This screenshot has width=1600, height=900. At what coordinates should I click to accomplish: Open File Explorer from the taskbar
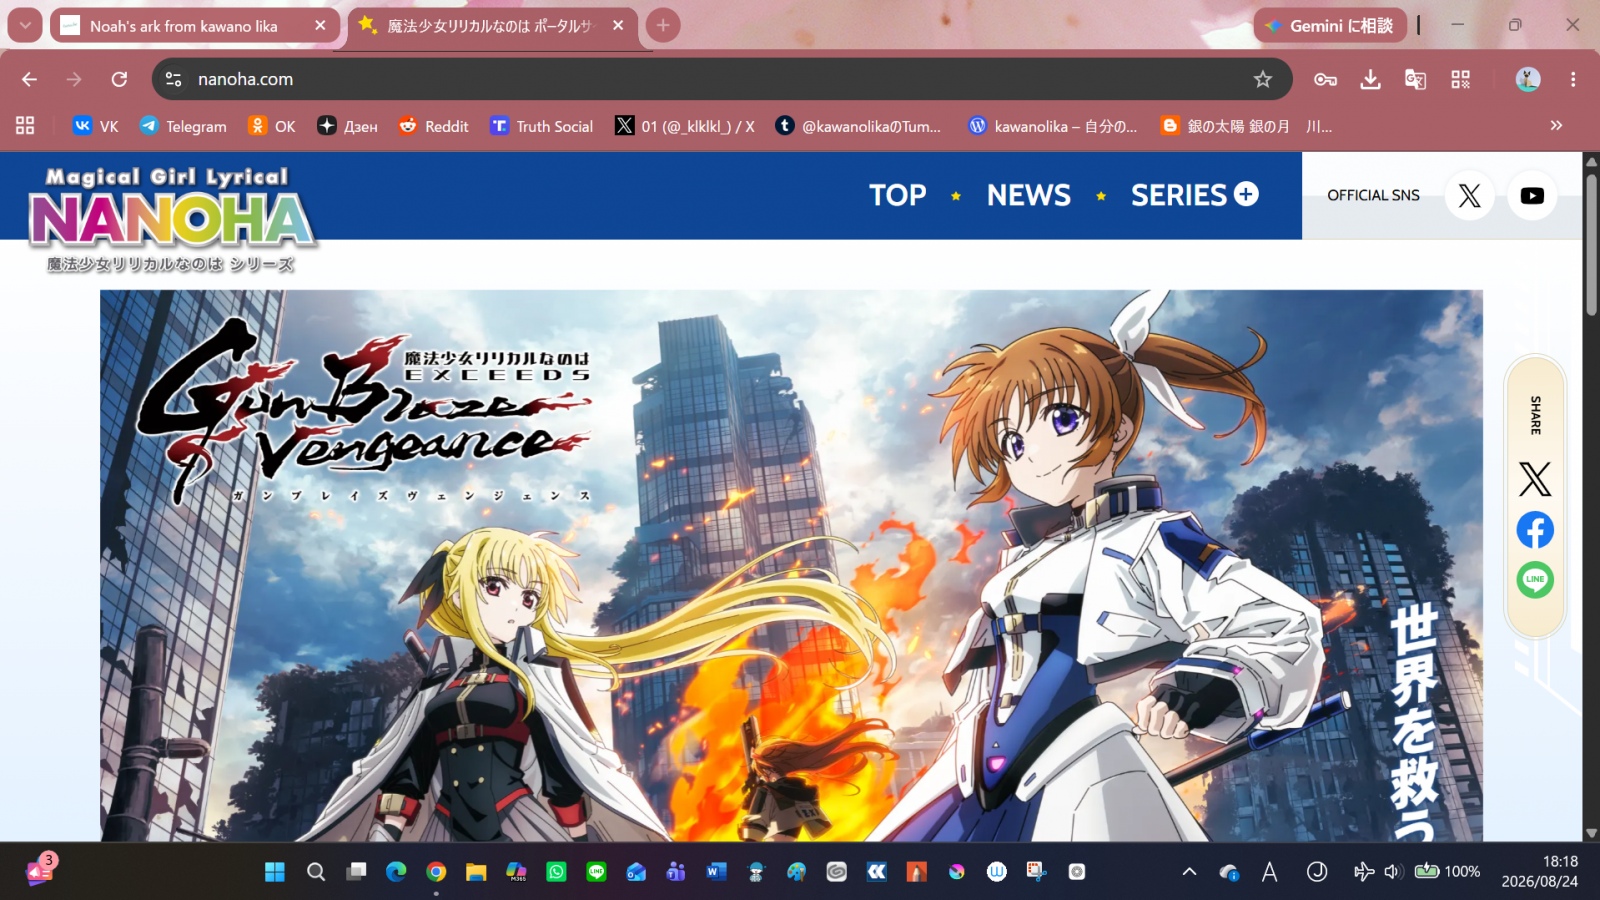[476, 872]
